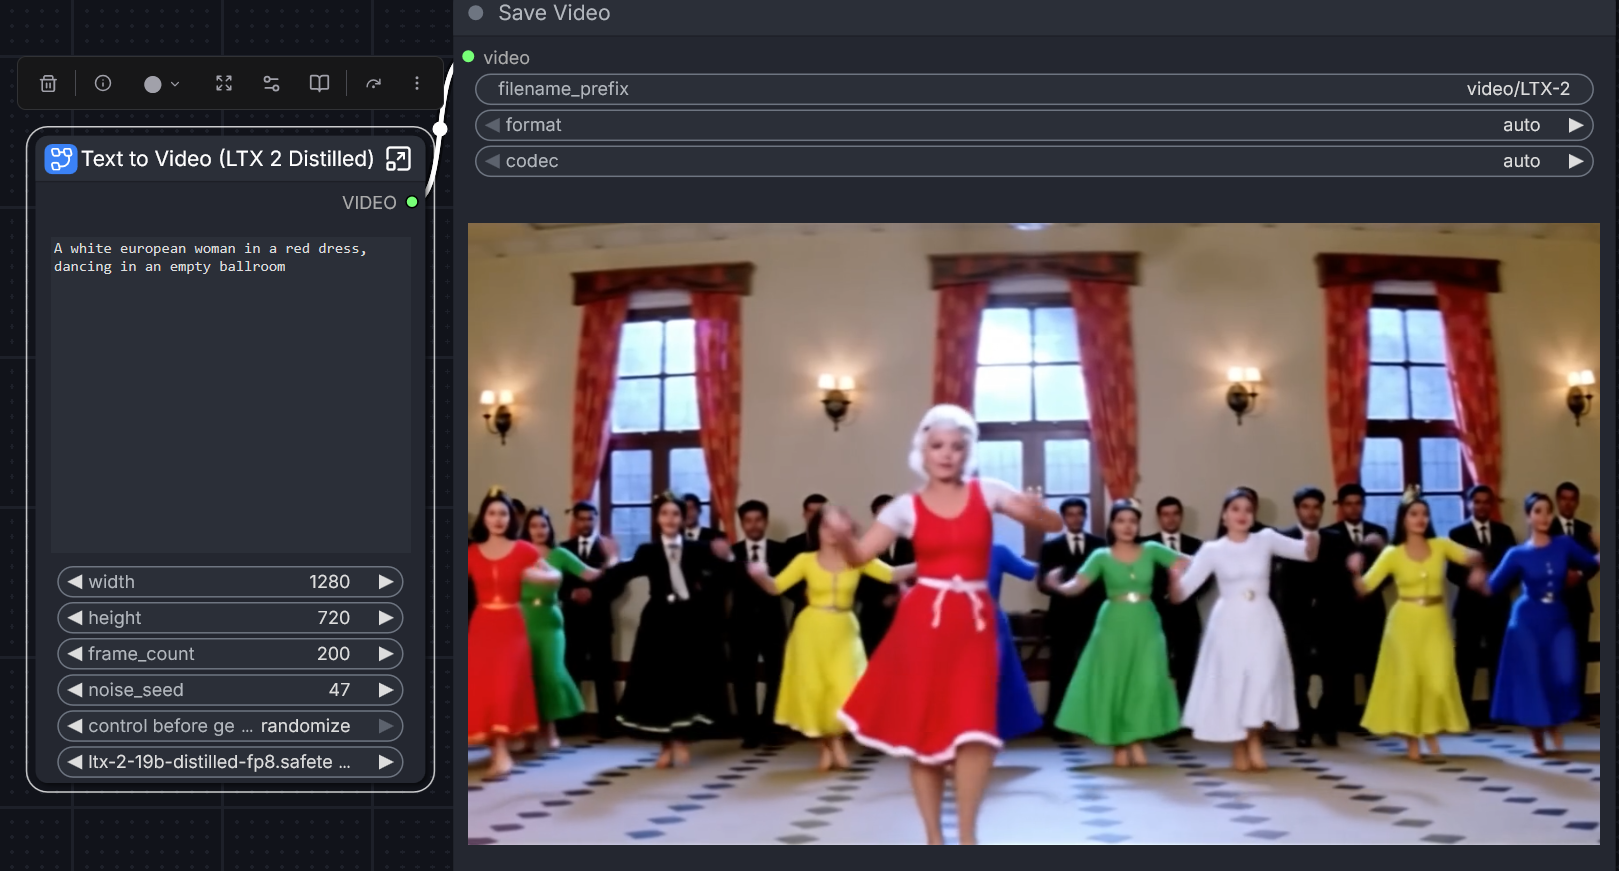Open node color picker dropdown
The height and width of the screenshot is (871, 1619).
coord(161,84)
